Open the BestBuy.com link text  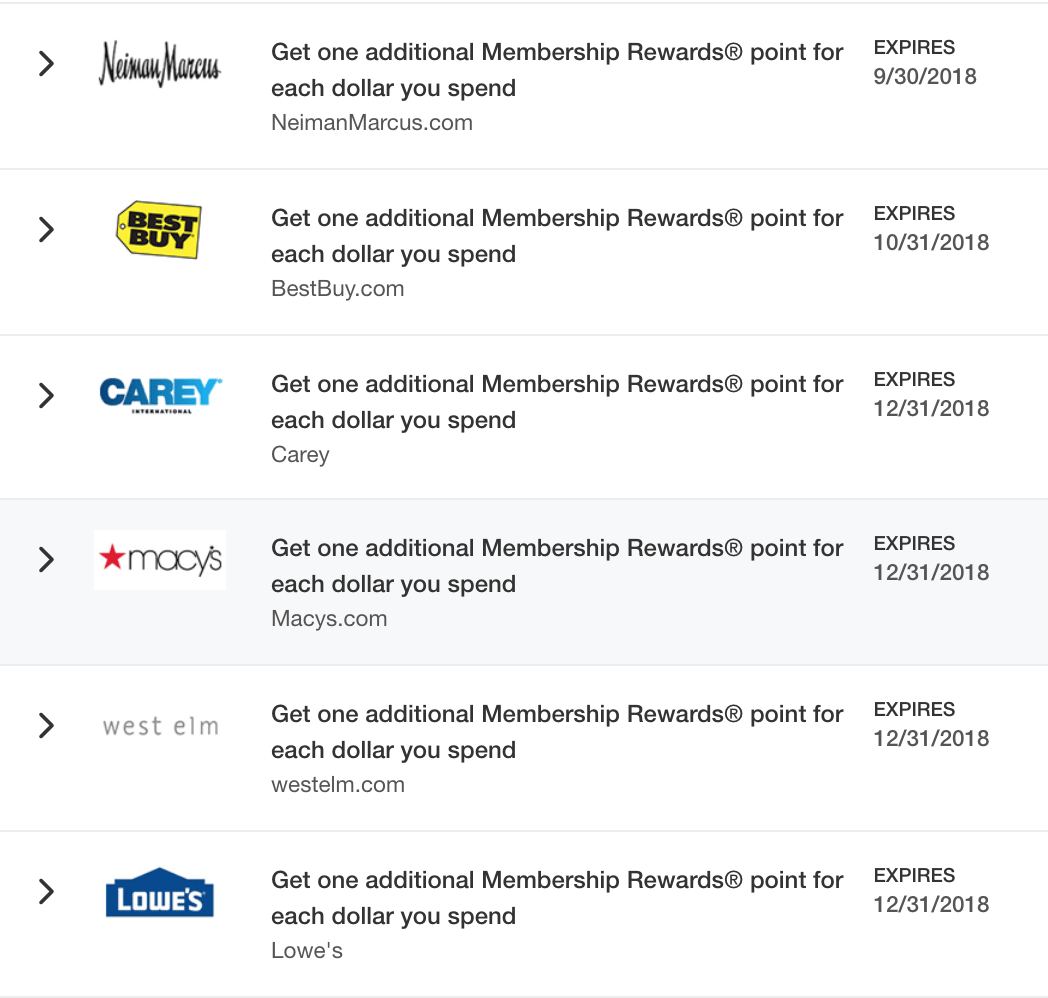coord(338,289)
